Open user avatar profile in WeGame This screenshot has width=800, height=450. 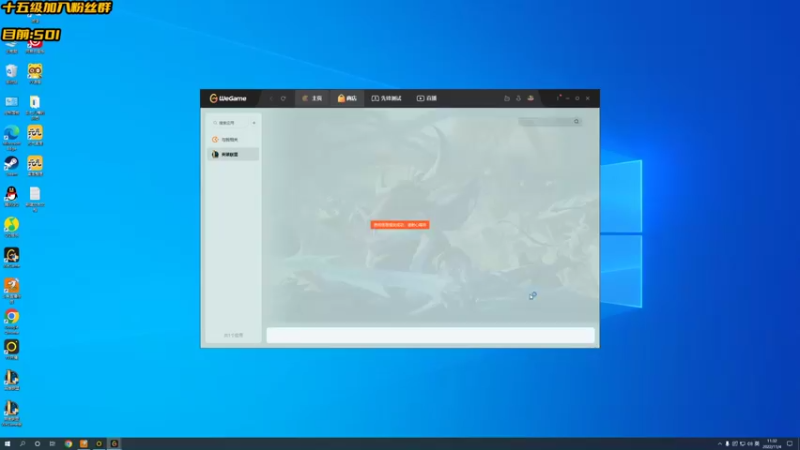coord(531,98)
